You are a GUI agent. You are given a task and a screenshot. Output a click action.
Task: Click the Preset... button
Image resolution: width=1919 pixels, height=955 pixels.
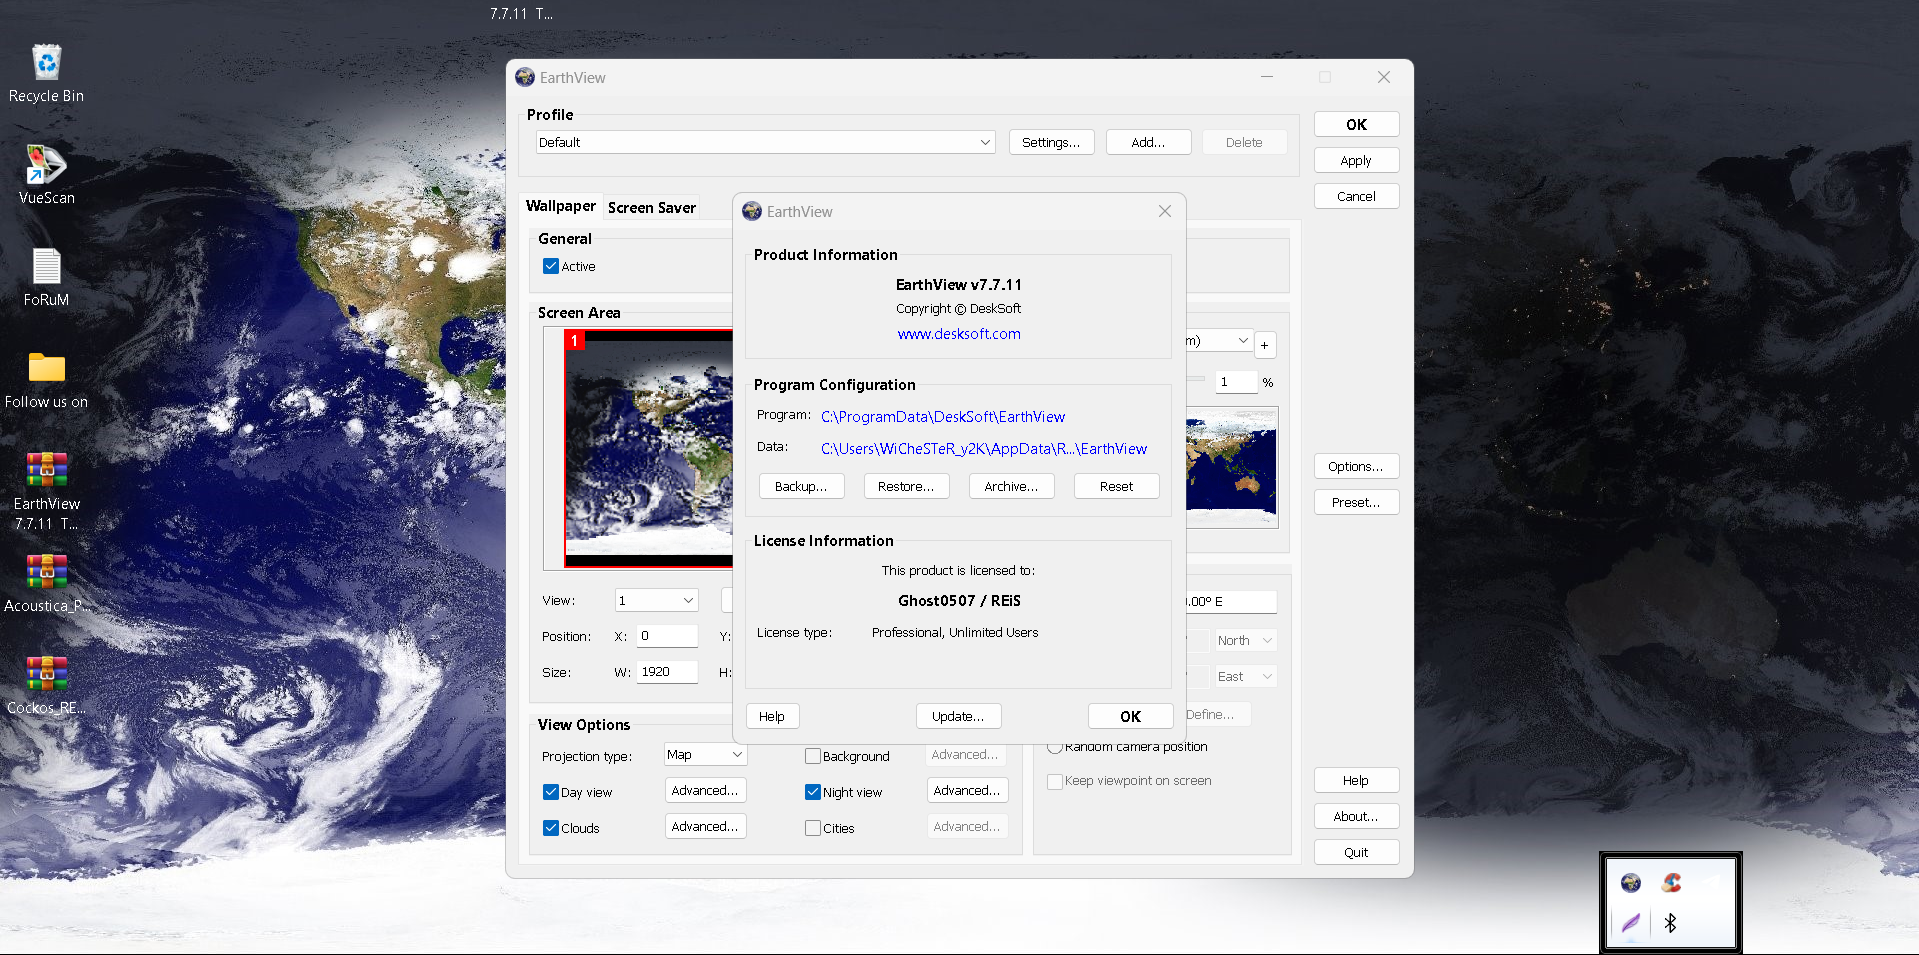click(x=1356, y=502)
